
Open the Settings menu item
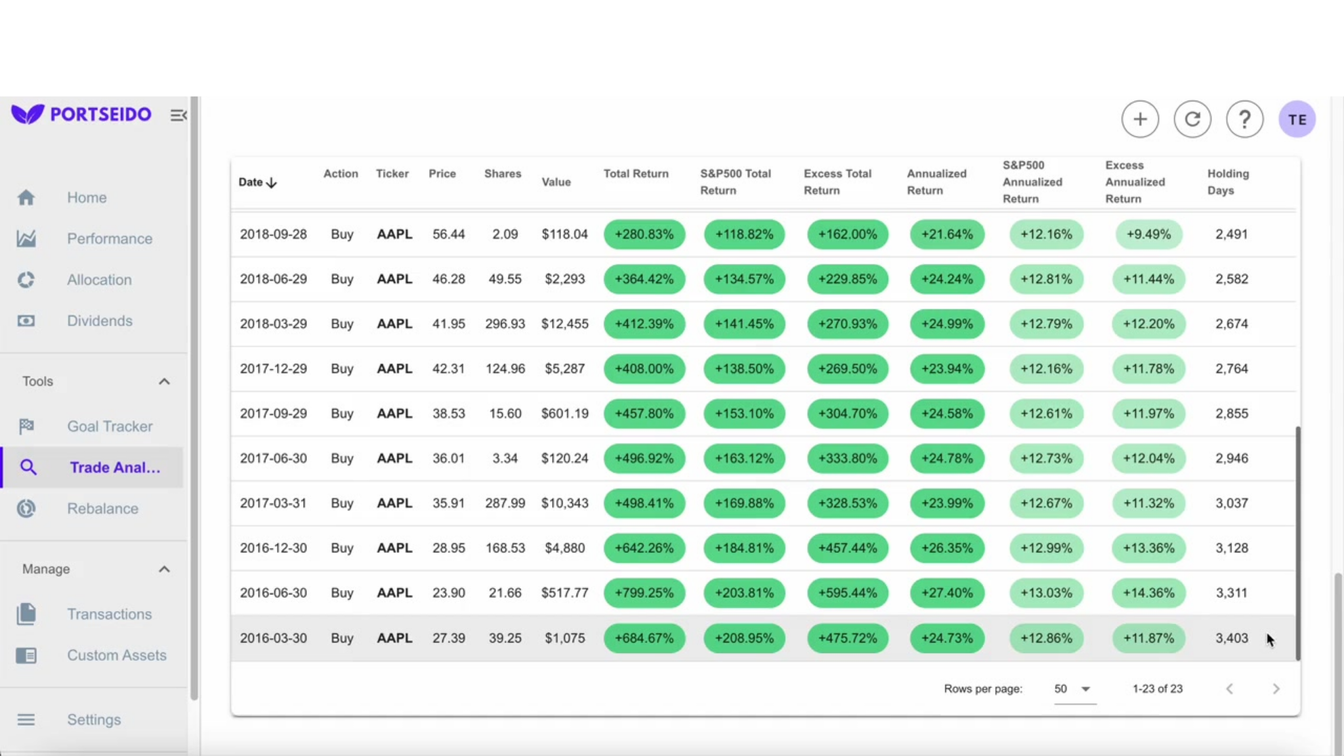click(x=93, y=719)
